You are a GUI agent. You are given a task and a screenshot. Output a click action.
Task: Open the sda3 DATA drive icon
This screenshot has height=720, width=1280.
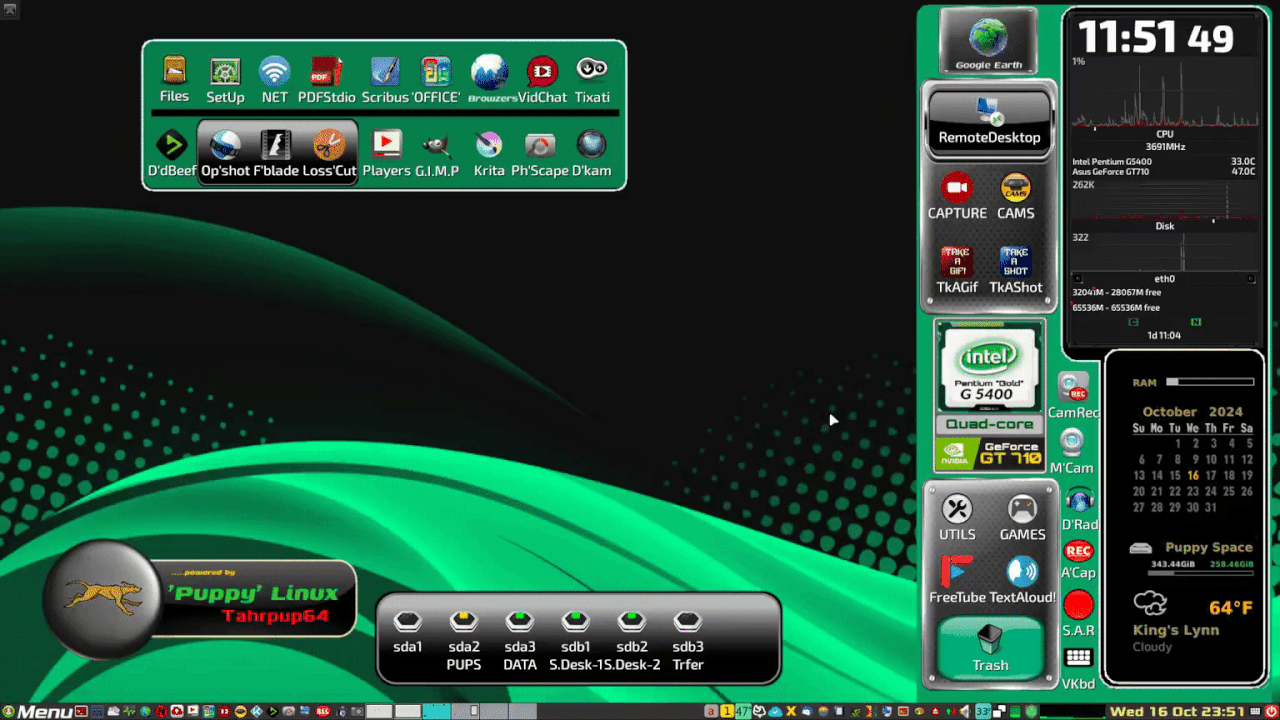[x=519, y=622]
